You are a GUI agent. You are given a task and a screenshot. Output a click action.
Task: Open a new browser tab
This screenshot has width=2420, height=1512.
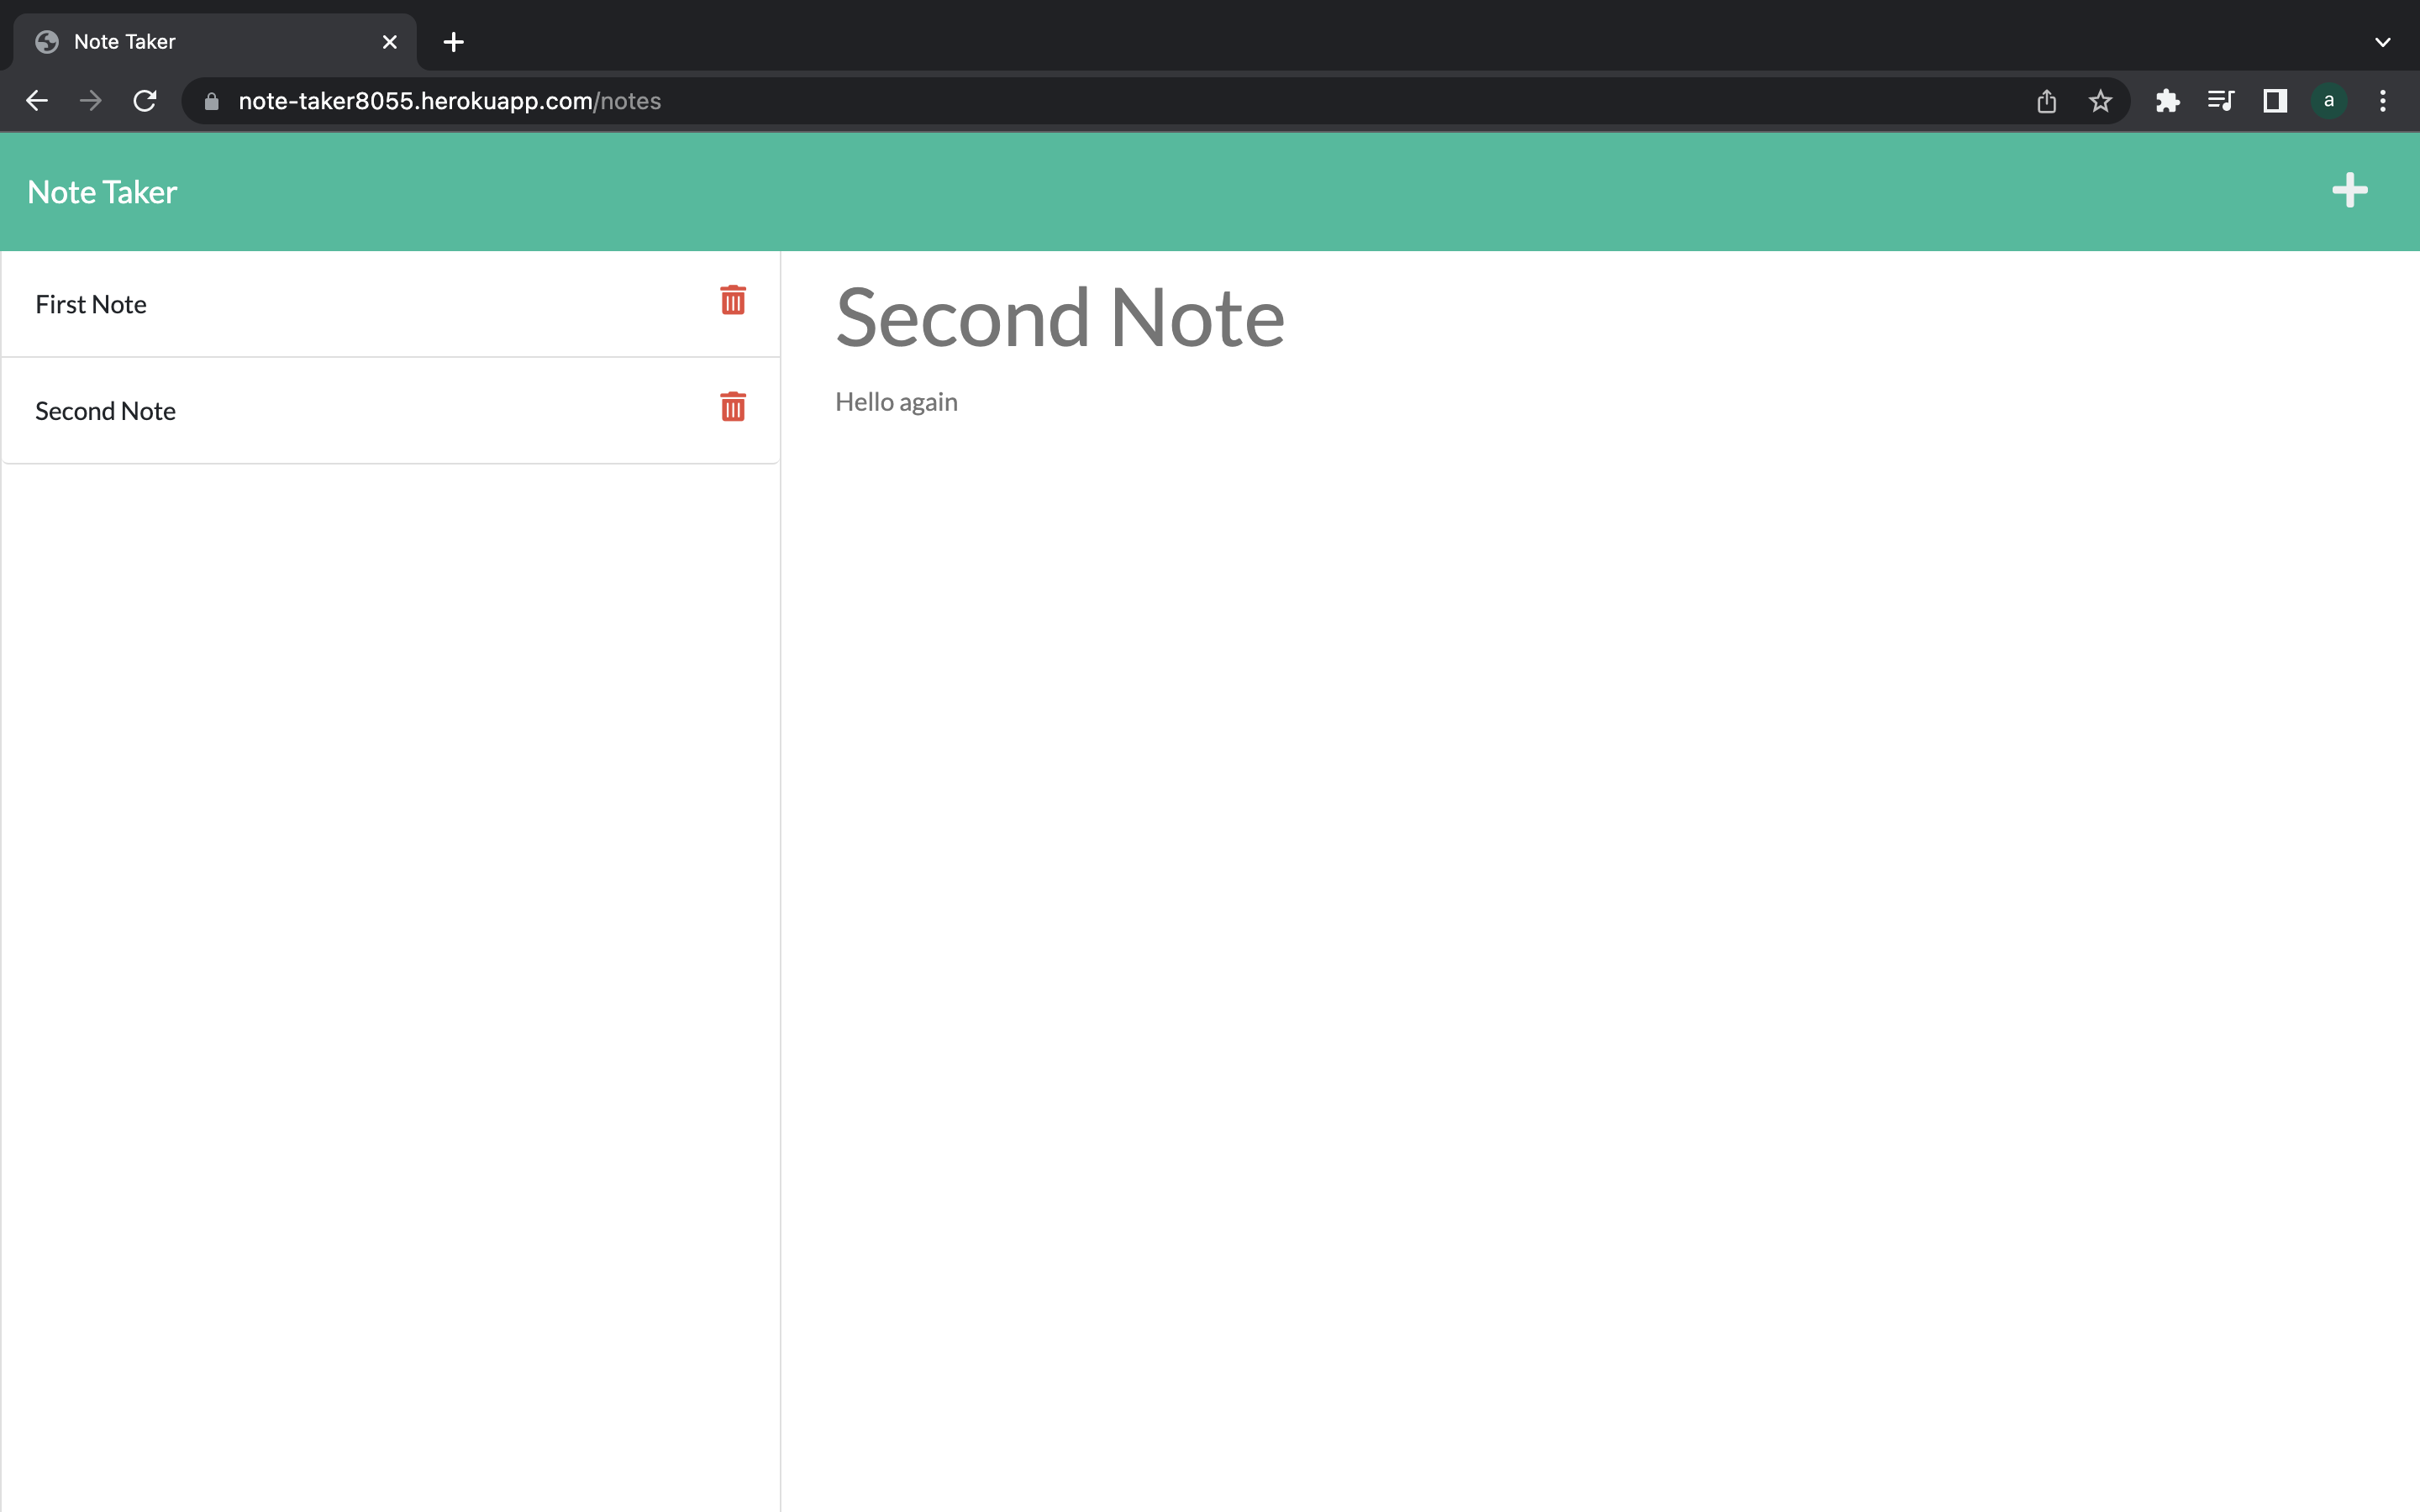click(x=453, y=41)
